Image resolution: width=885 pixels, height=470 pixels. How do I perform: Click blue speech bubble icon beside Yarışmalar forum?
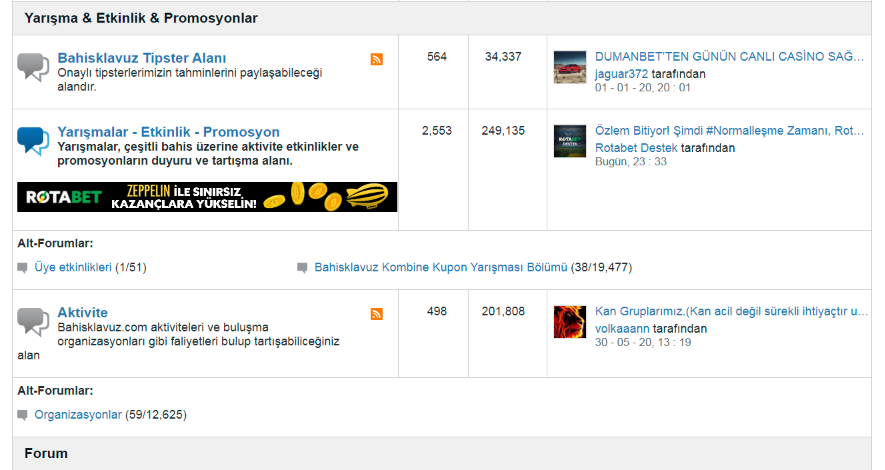coord(33,141)
